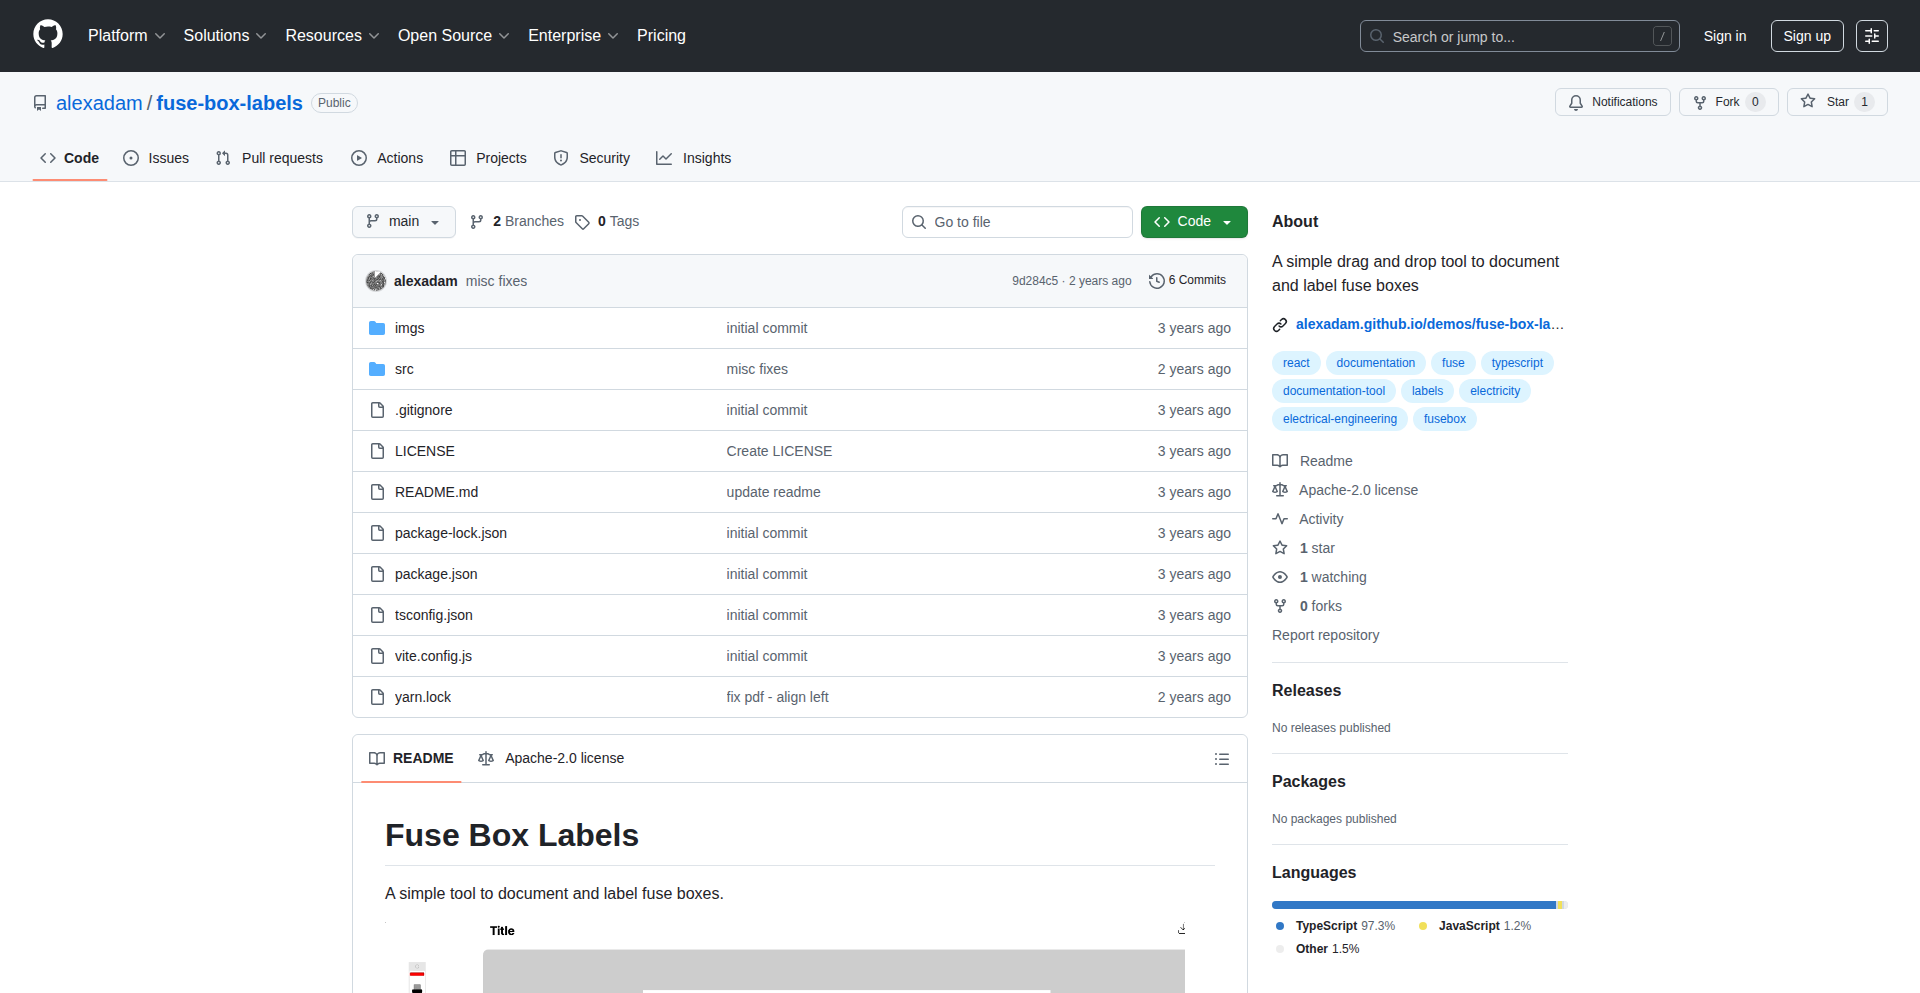Click the Notifications bell button
The width and height of the screenshot is (1920, 993).
click(1612, 102)
